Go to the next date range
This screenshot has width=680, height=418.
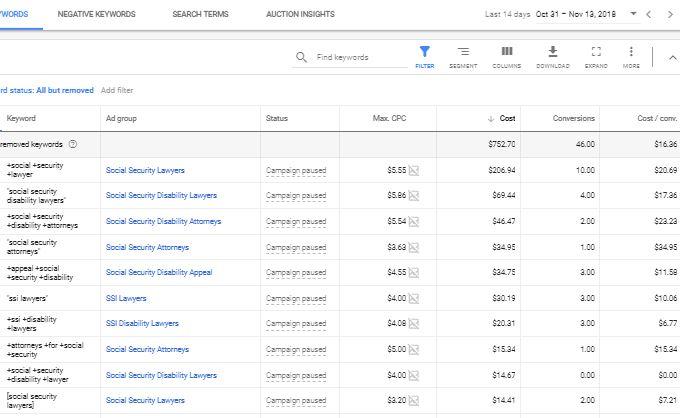pos(670,14)
